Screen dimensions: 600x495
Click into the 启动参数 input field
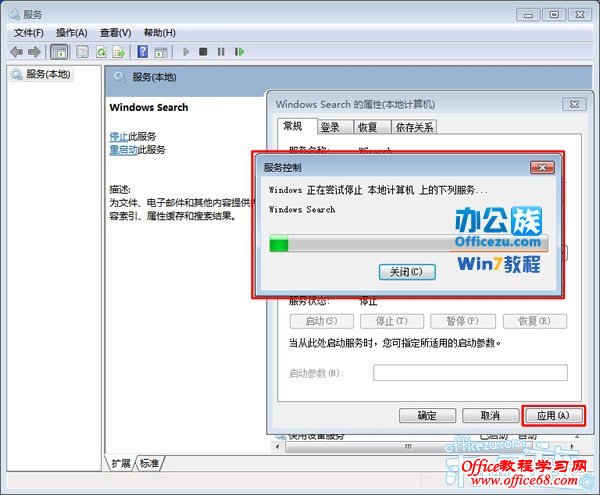[x=470, y=373]
